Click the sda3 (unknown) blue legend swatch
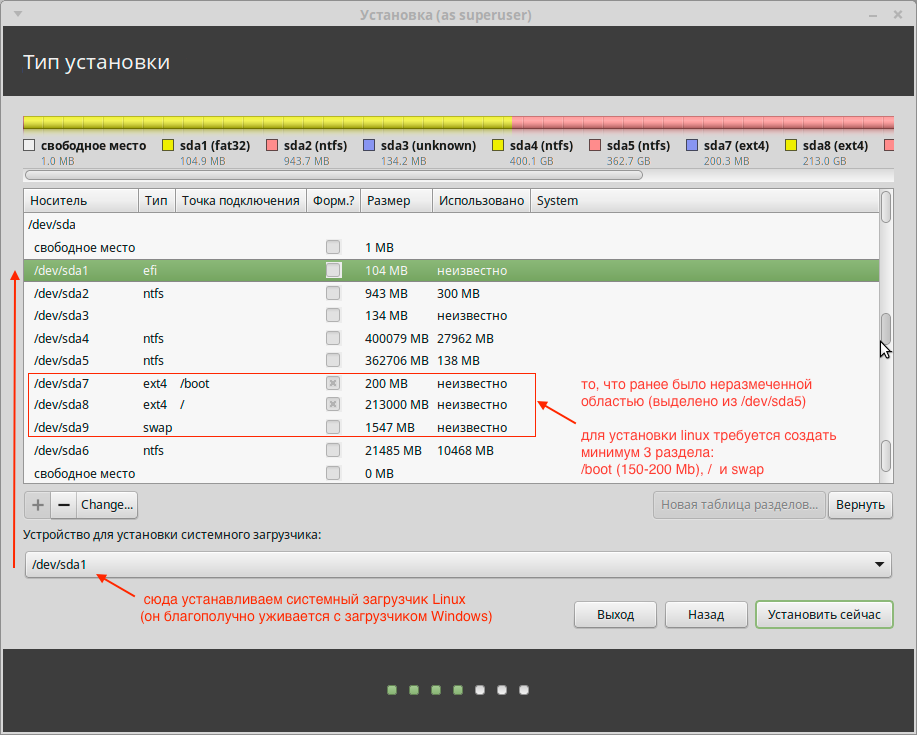This screenshot has width=917, height=735. 369,145
